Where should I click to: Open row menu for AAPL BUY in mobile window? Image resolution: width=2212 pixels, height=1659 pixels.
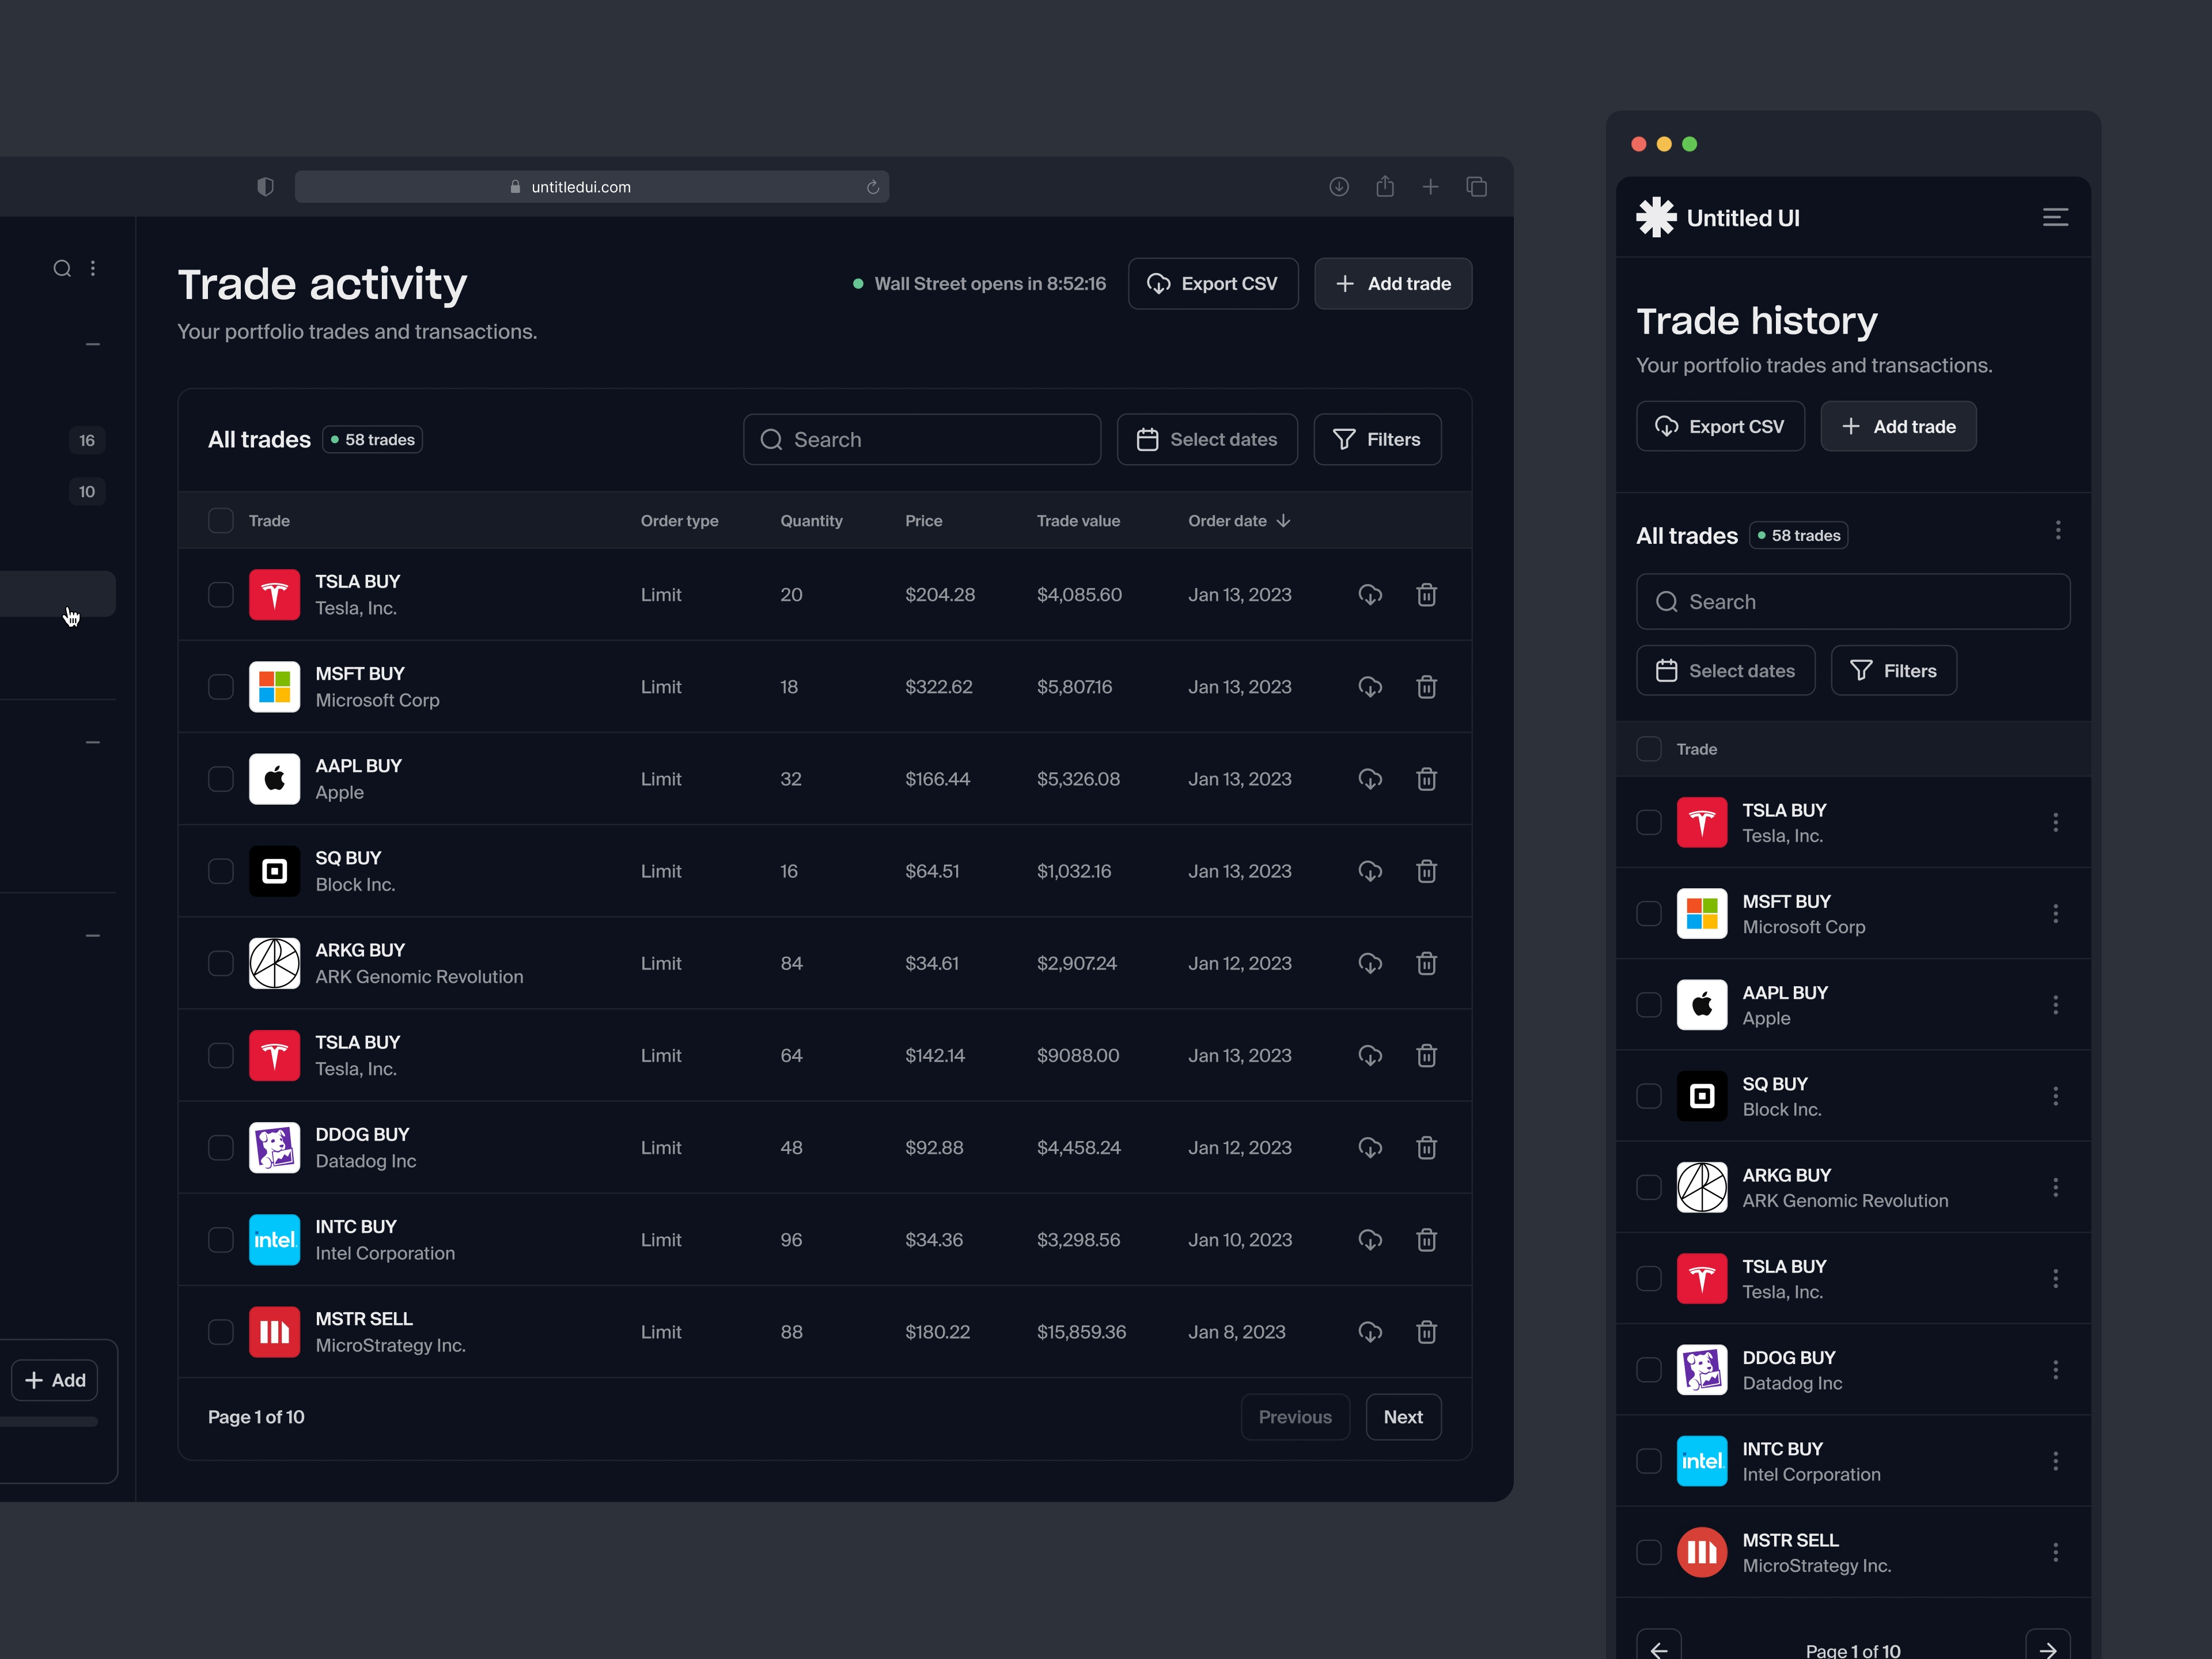pyautogui.click(x=2055, y=1004)
